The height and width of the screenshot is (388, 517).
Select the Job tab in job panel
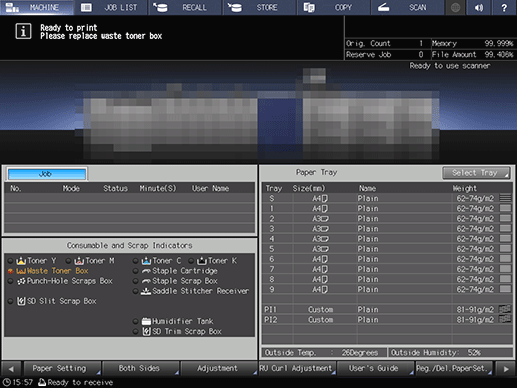(x=47, y=174)
